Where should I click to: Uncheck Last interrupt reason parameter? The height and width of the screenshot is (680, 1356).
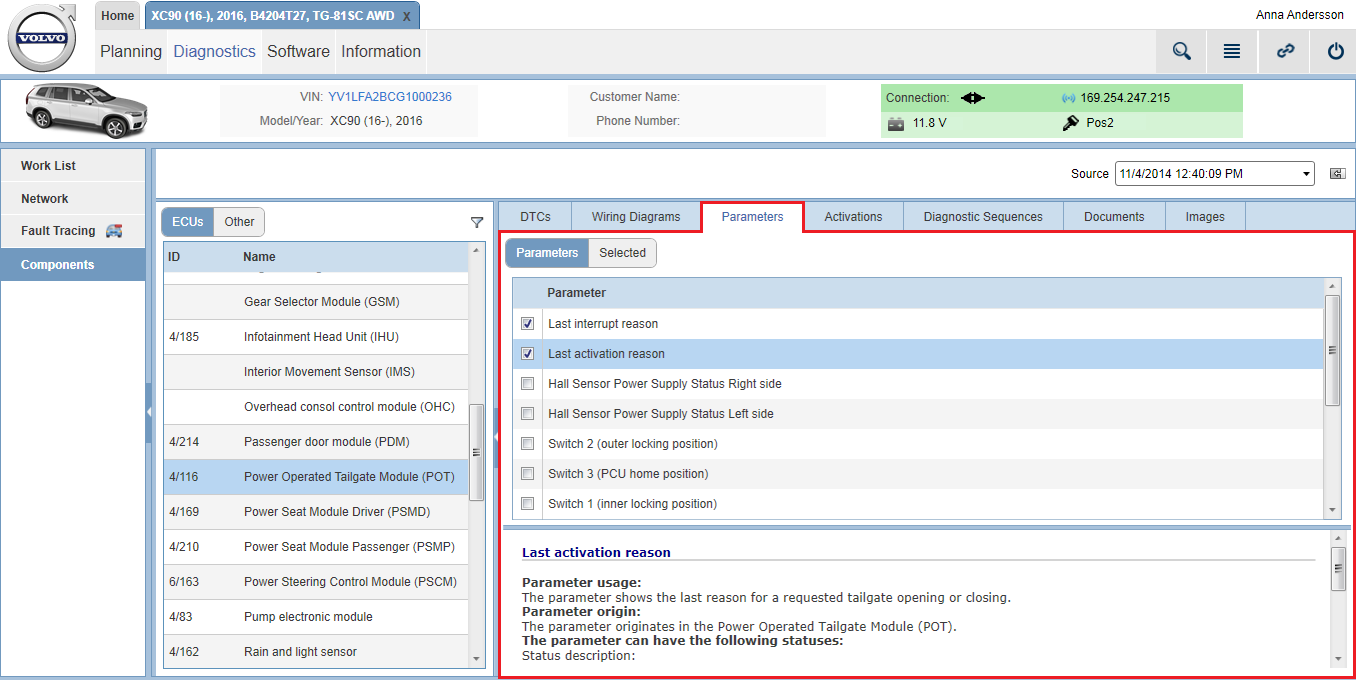click(528, 324)
